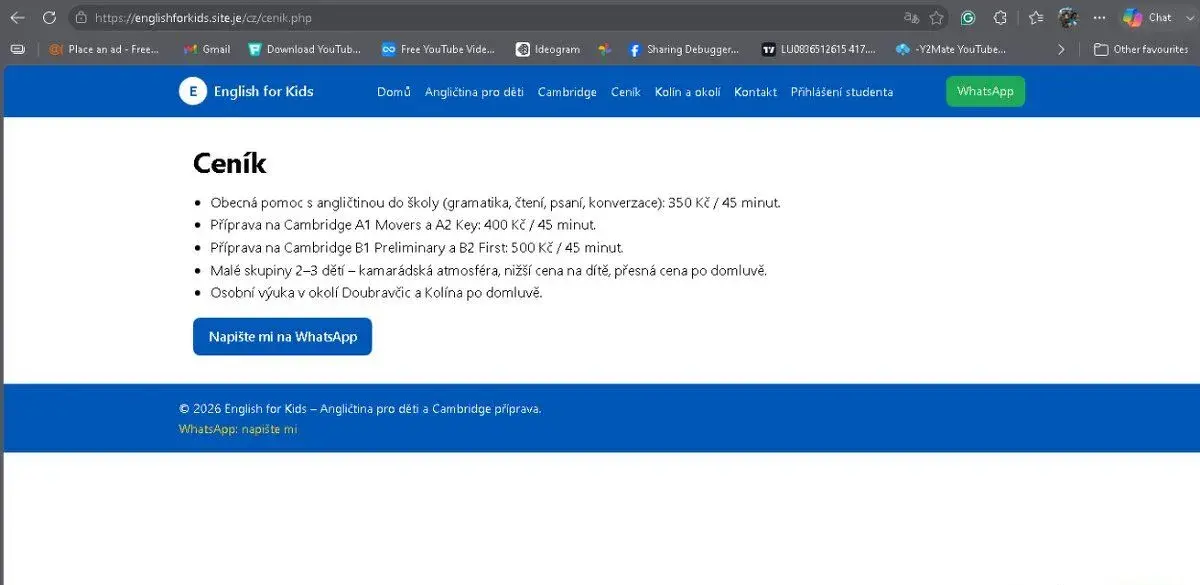1200x585 pixels.
Task: Open the Extensions puzzle-piece icon
Action: tap(1000, 17)
